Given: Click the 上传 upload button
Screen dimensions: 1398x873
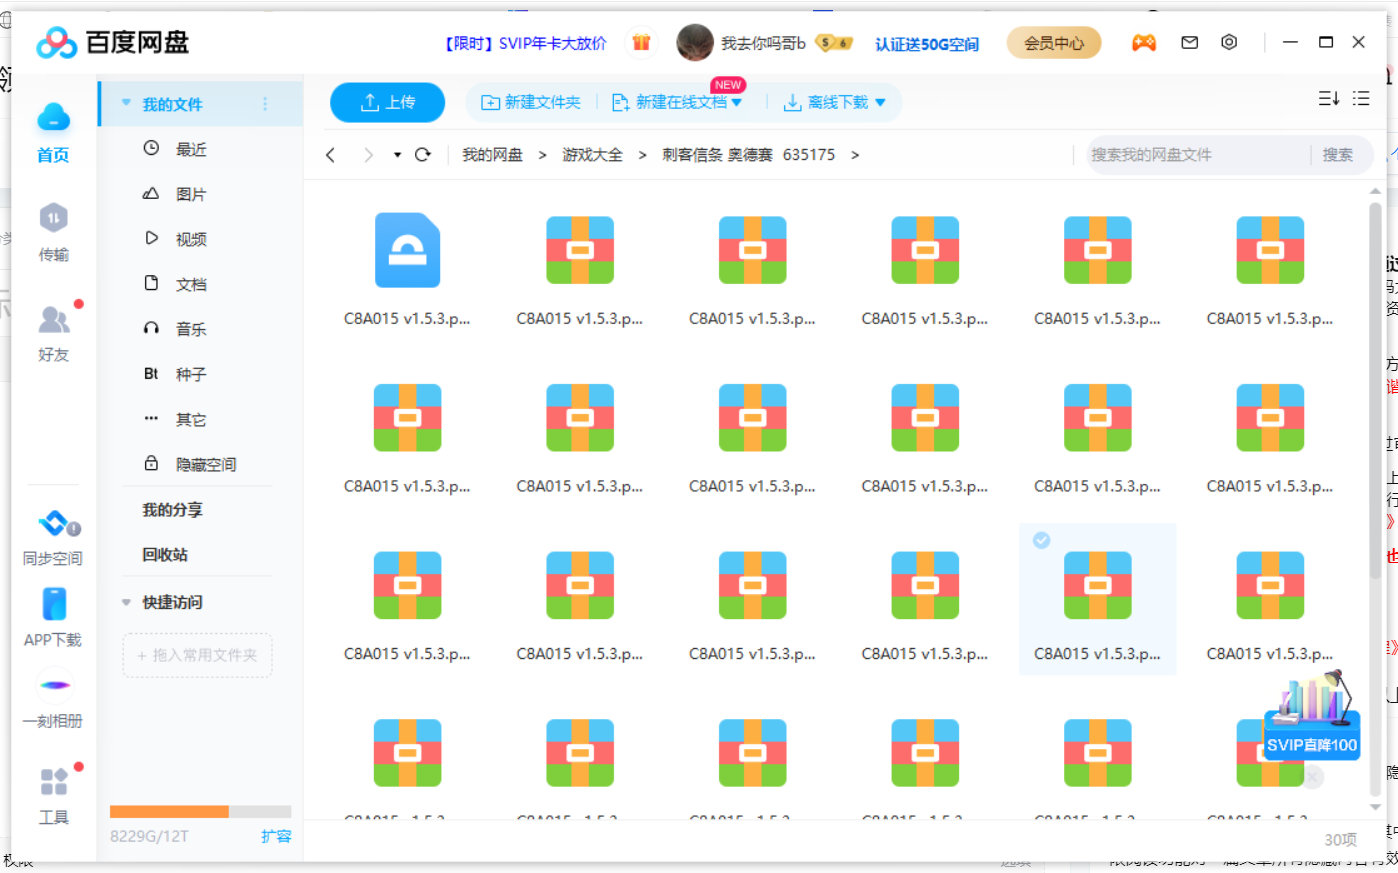Looking at the screenshot, I should coord(388,102).
